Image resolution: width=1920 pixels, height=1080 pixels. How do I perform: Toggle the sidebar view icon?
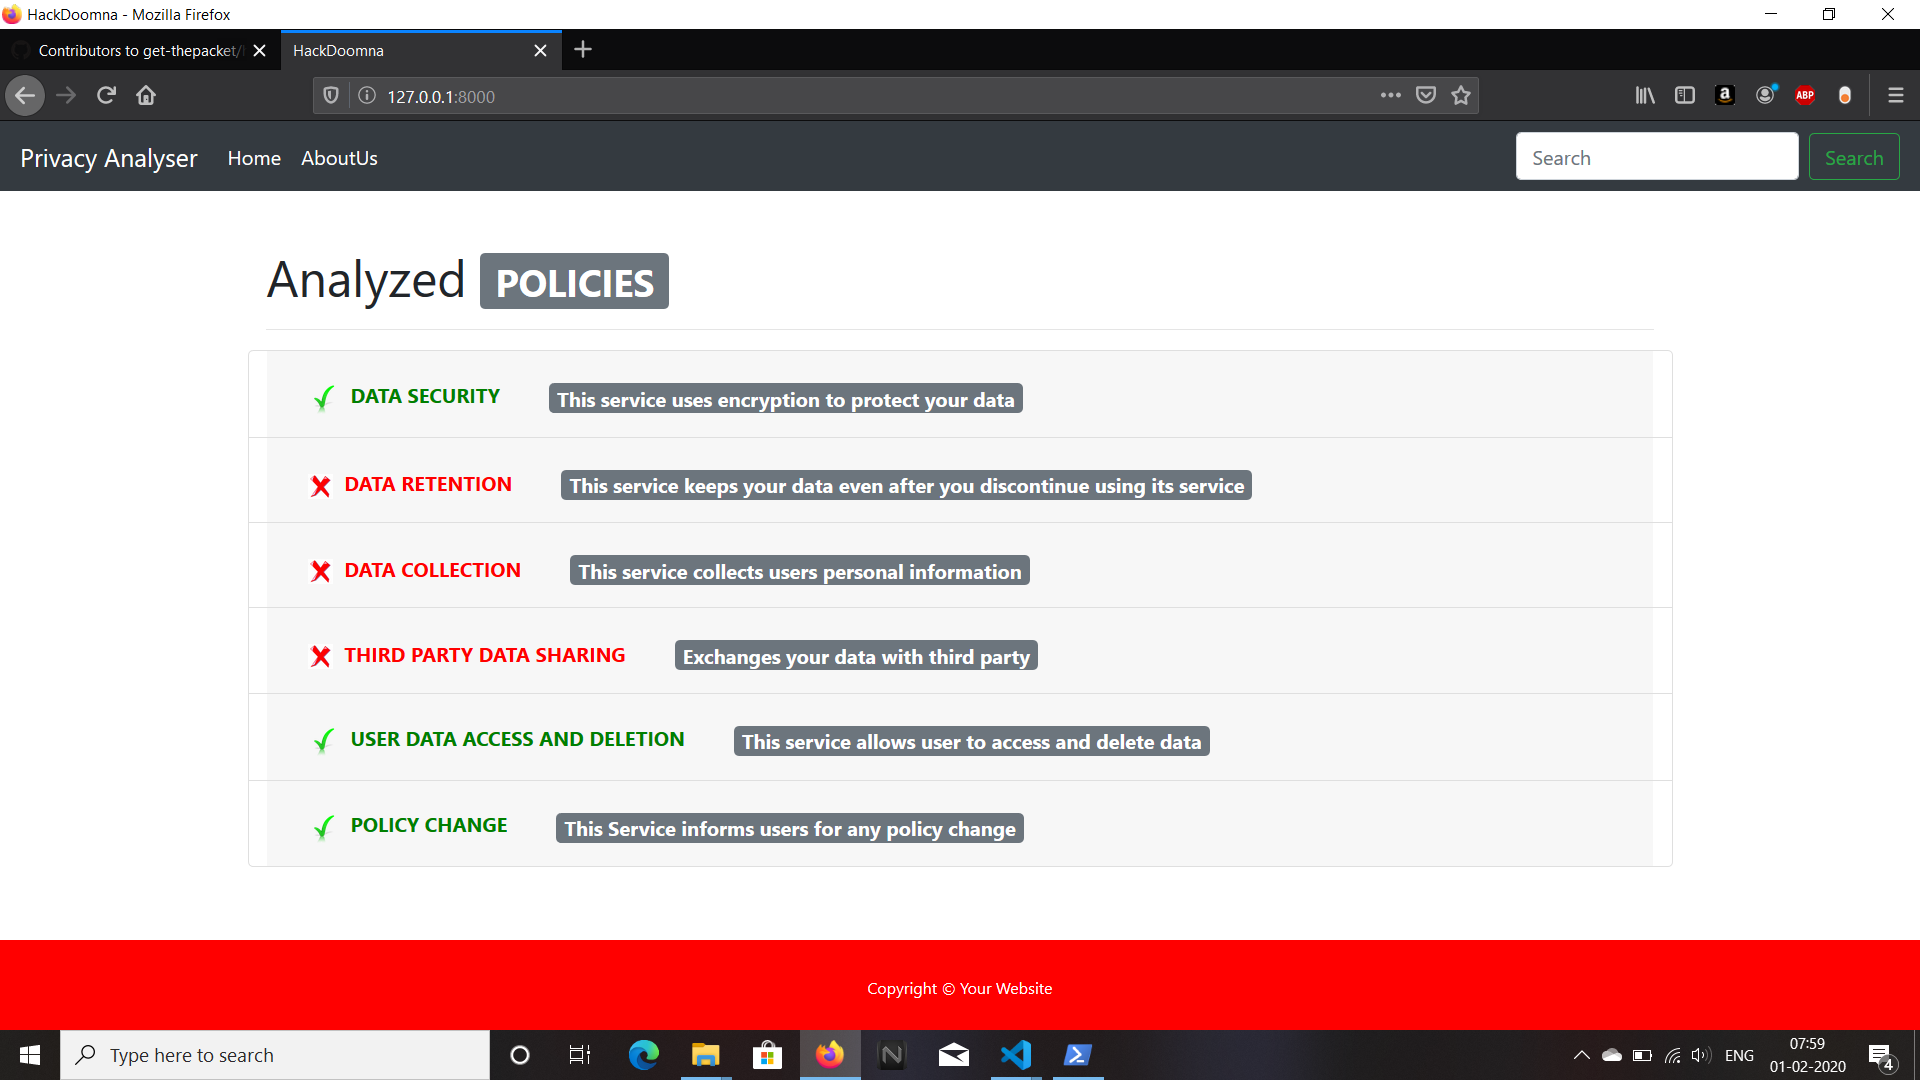click(x=1685, y=96)
